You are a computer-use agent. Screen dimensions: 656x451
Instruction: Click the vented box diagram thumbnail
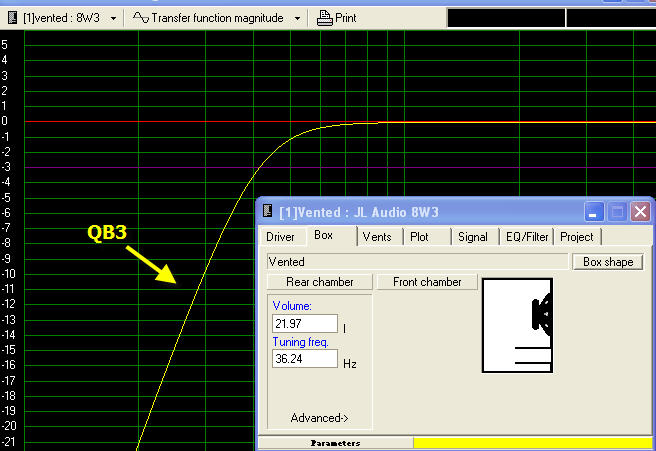click(518, 325)
